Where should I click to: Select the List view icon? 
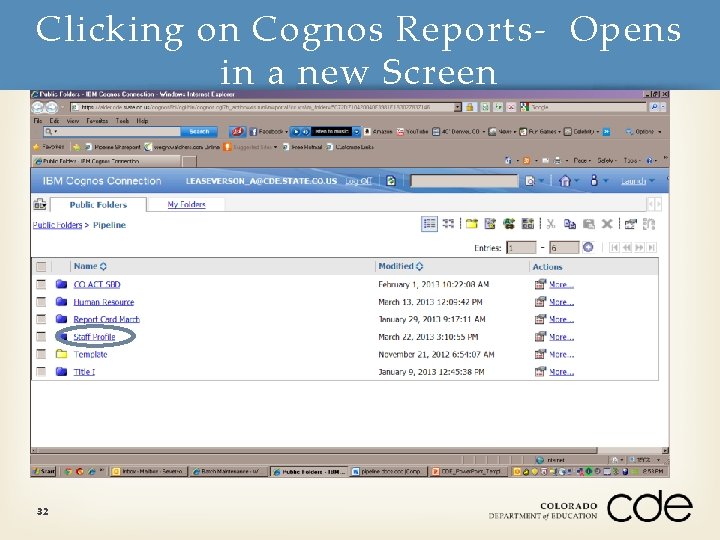pyautogui.click(x=429, y=224)
